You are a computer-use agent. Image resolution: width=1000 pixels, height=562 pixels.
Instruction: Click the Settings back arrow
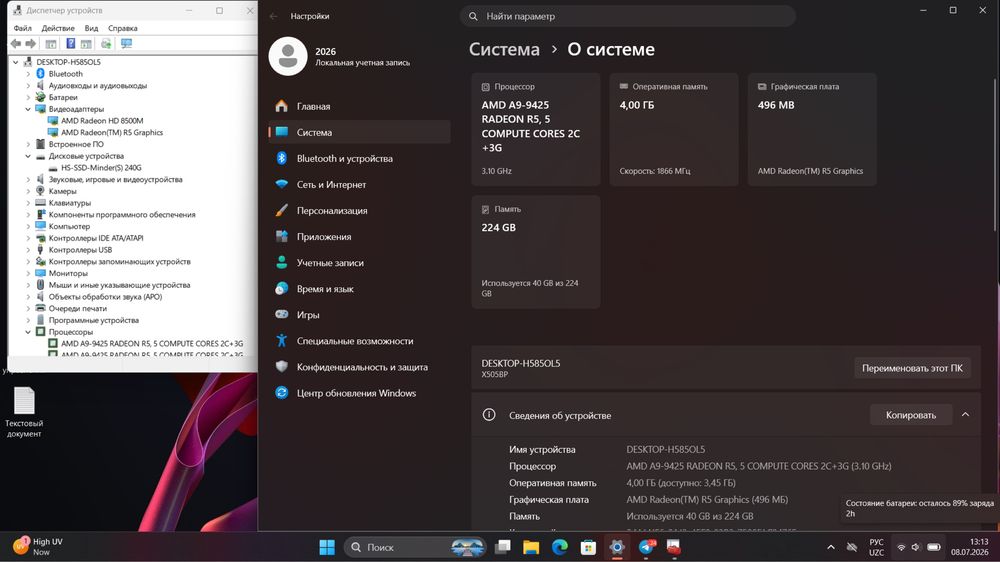[x=274, y=16]
